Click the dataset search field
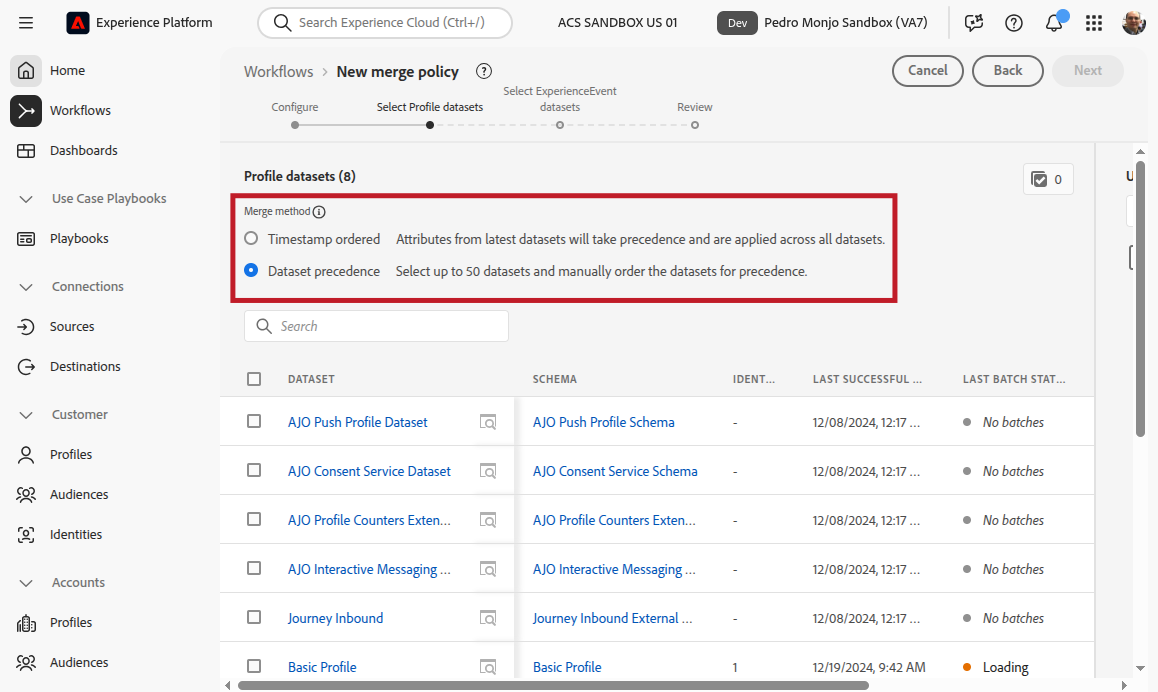The width and height of the screenshot is (1158, 692). (376, 326)
